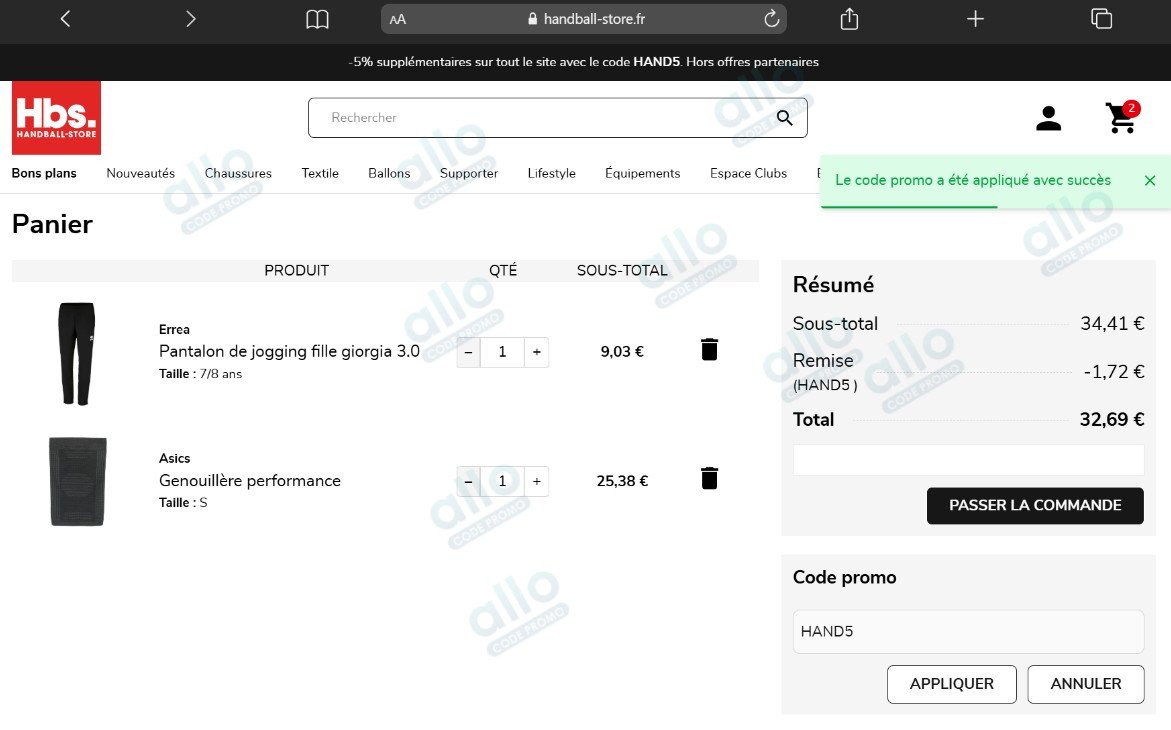This screenshot has height=730, width=1171.
Task: Open the Chaussures menu
Action: click(x=238, y=173)
